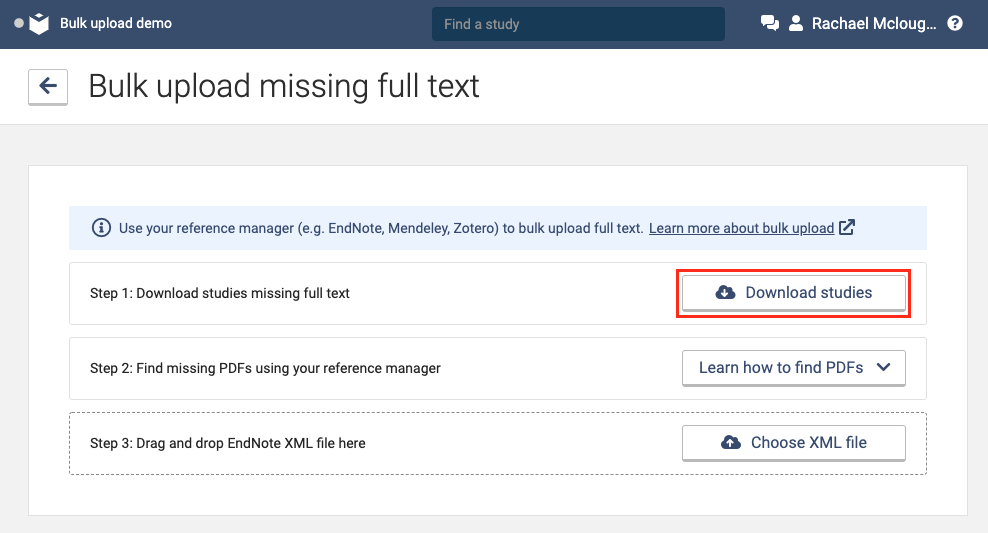This screenshot has height=533, width=988.
Task: Open the Bulk upload demo review title
Action: click(115, 23)
